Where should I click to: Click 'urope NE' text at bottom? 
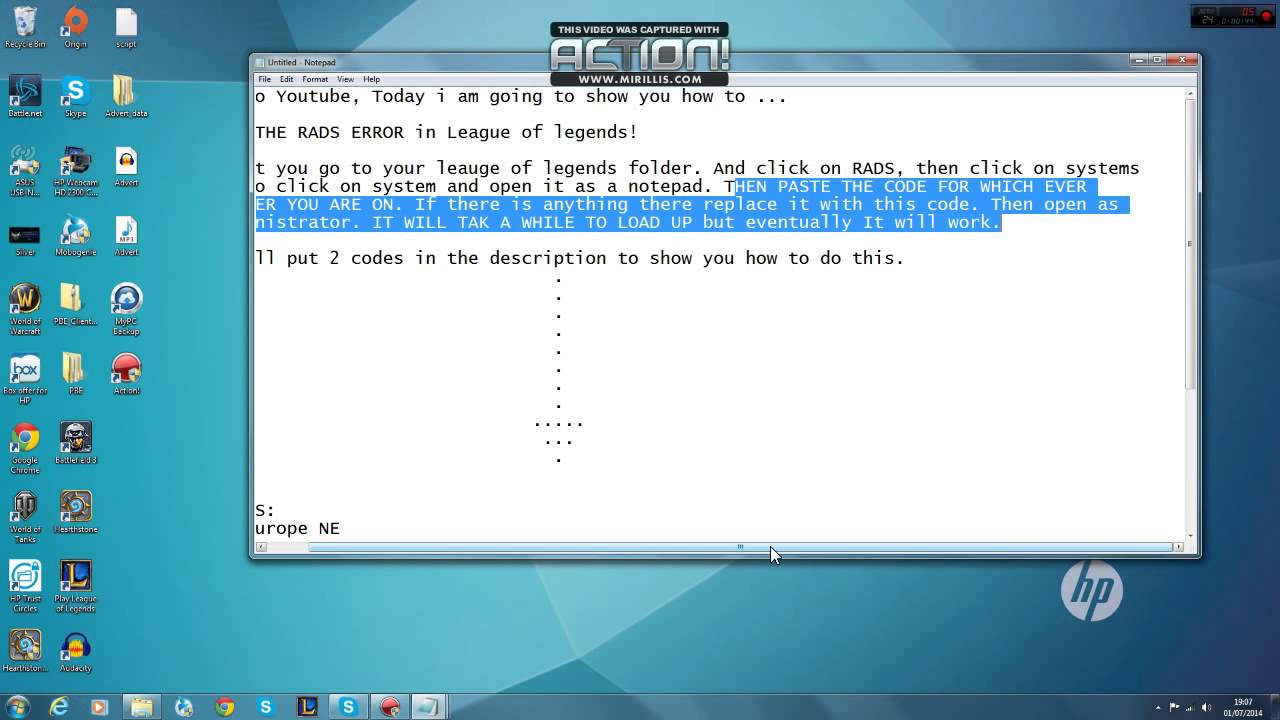tap(297, 529)
